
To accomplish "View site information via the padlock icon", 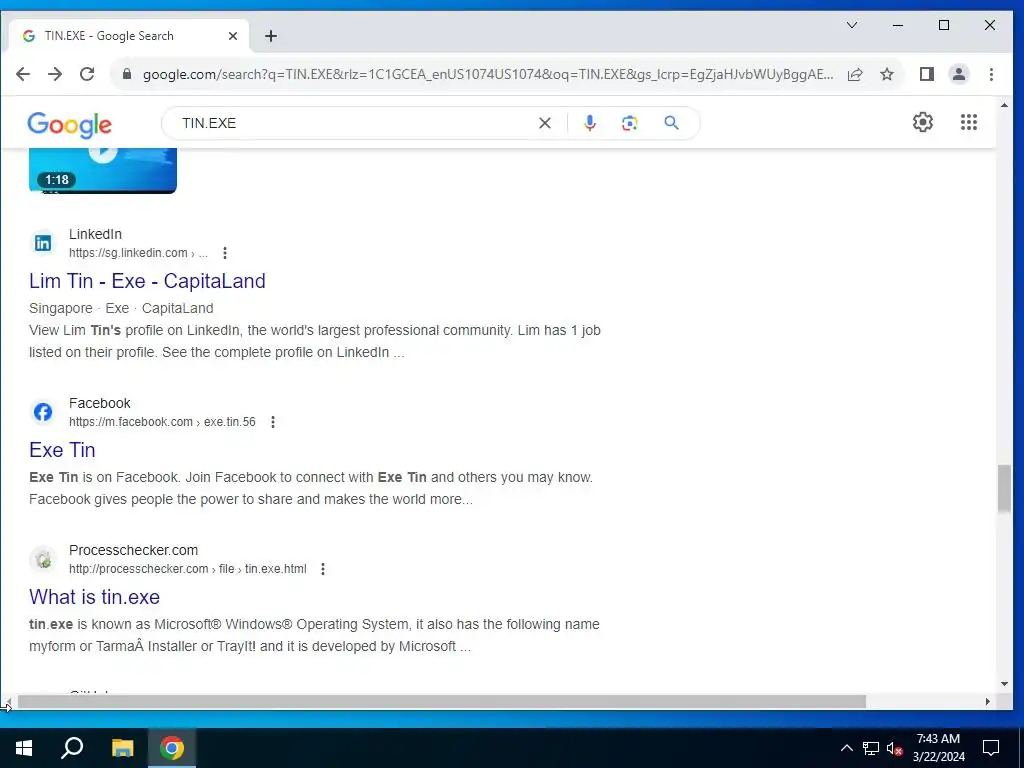I will (x=127, y=74).
